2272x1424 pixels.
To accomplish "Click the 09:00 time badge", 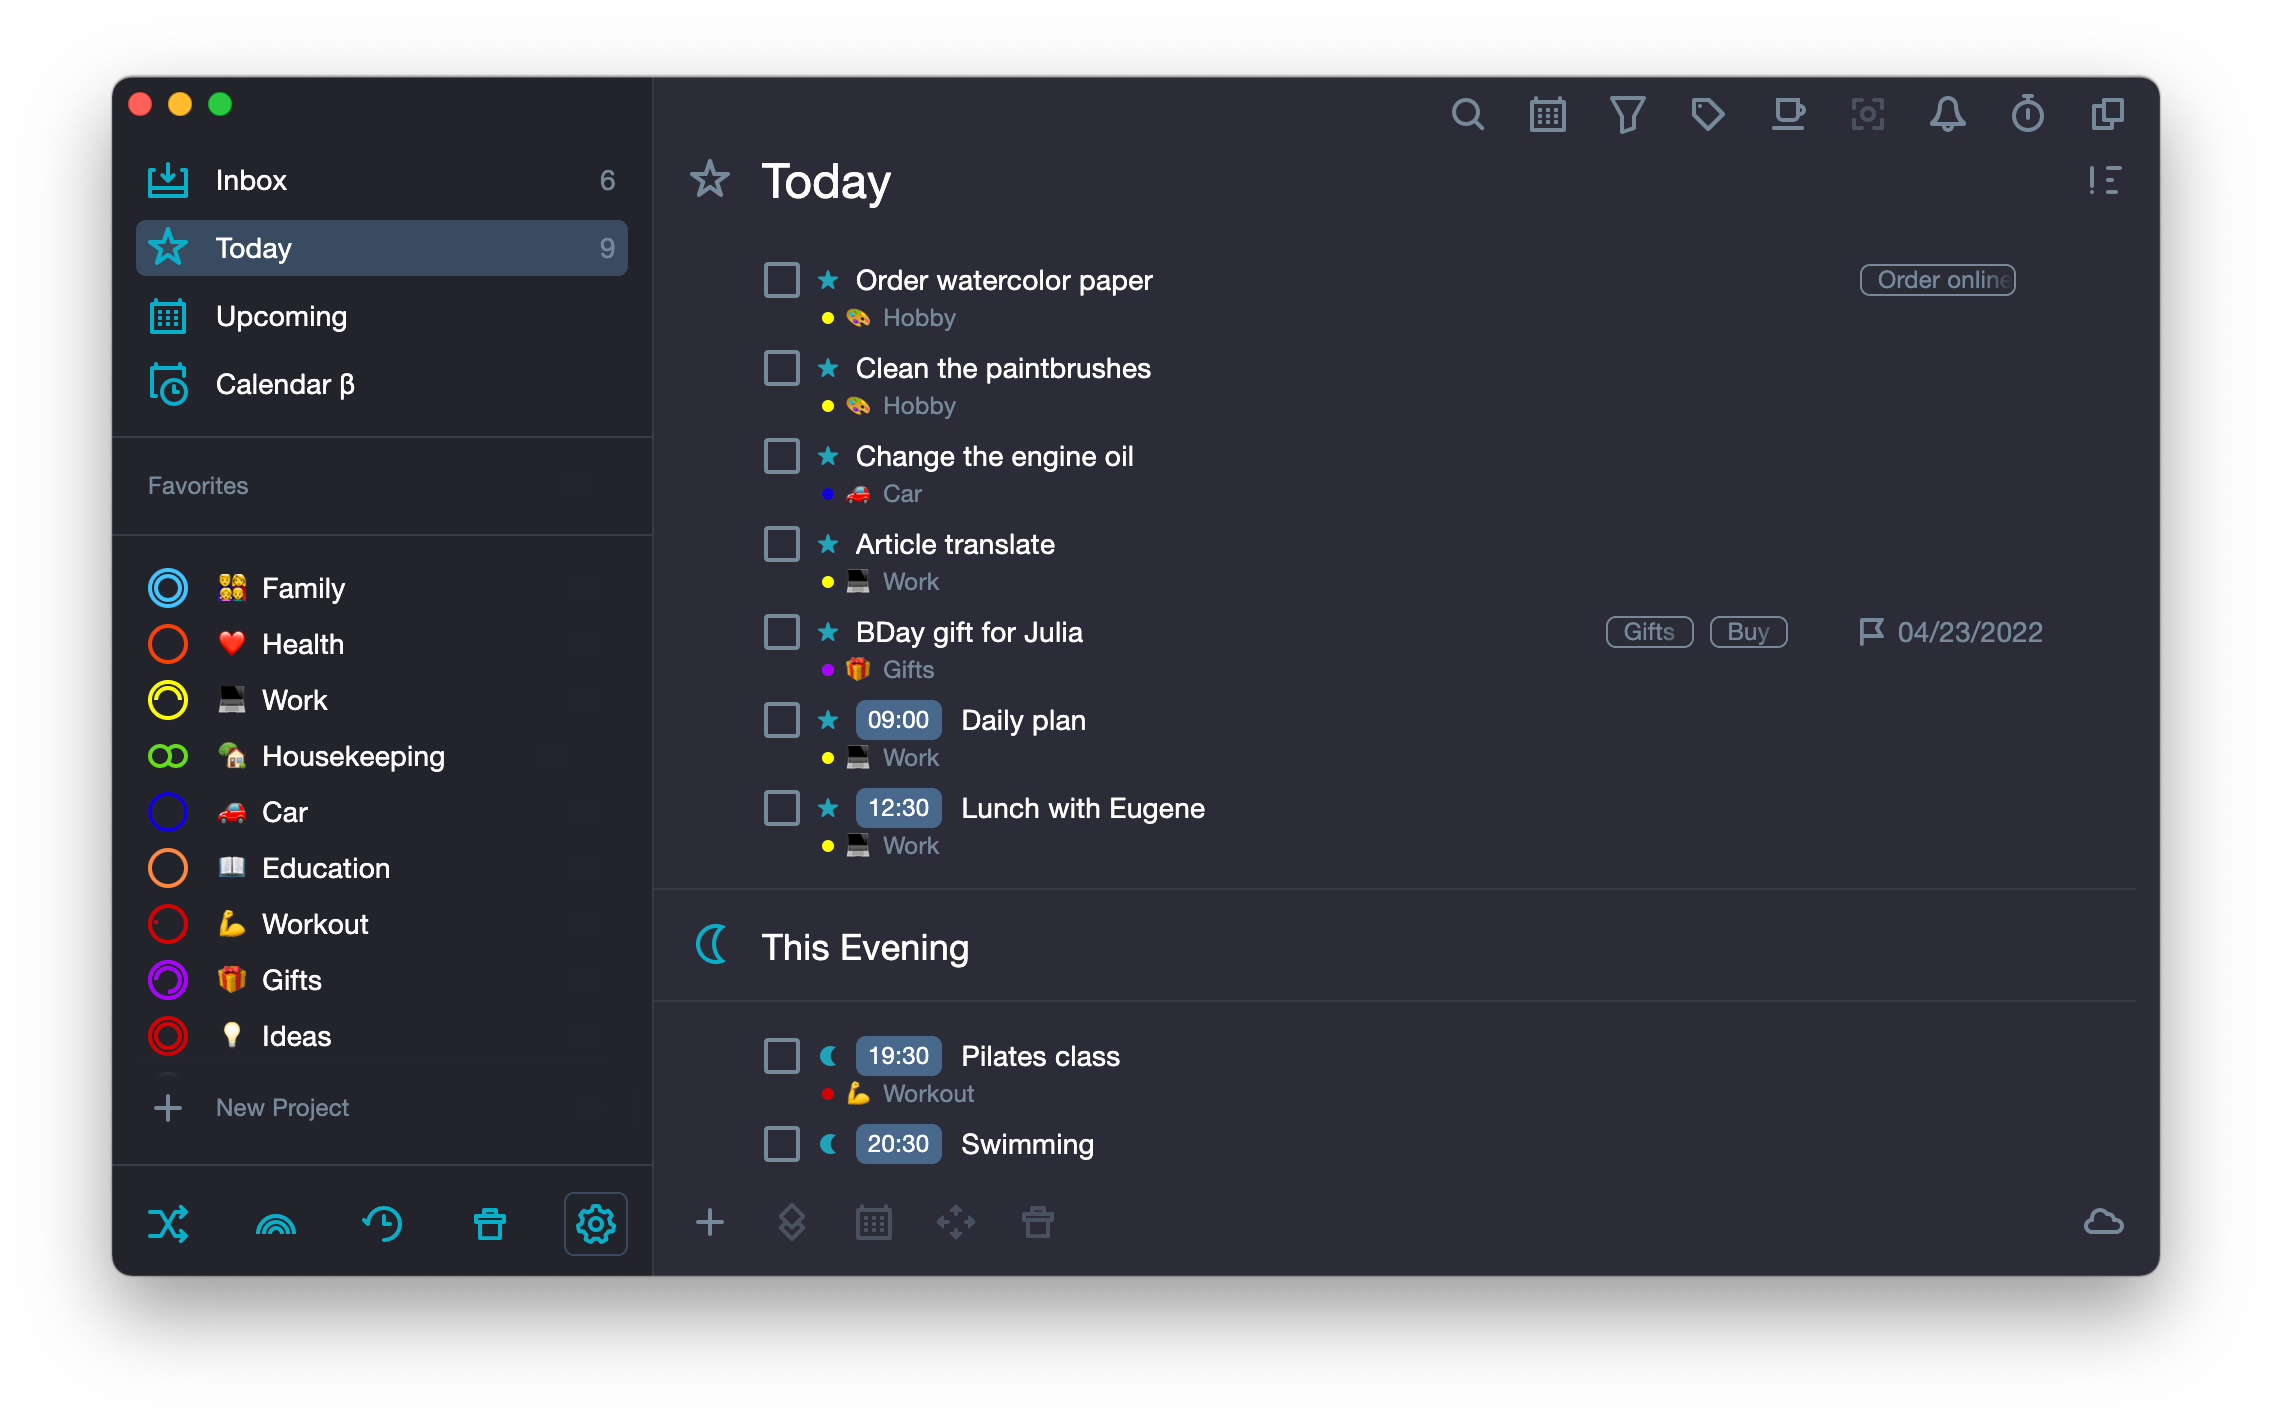I will coord(898,720).
